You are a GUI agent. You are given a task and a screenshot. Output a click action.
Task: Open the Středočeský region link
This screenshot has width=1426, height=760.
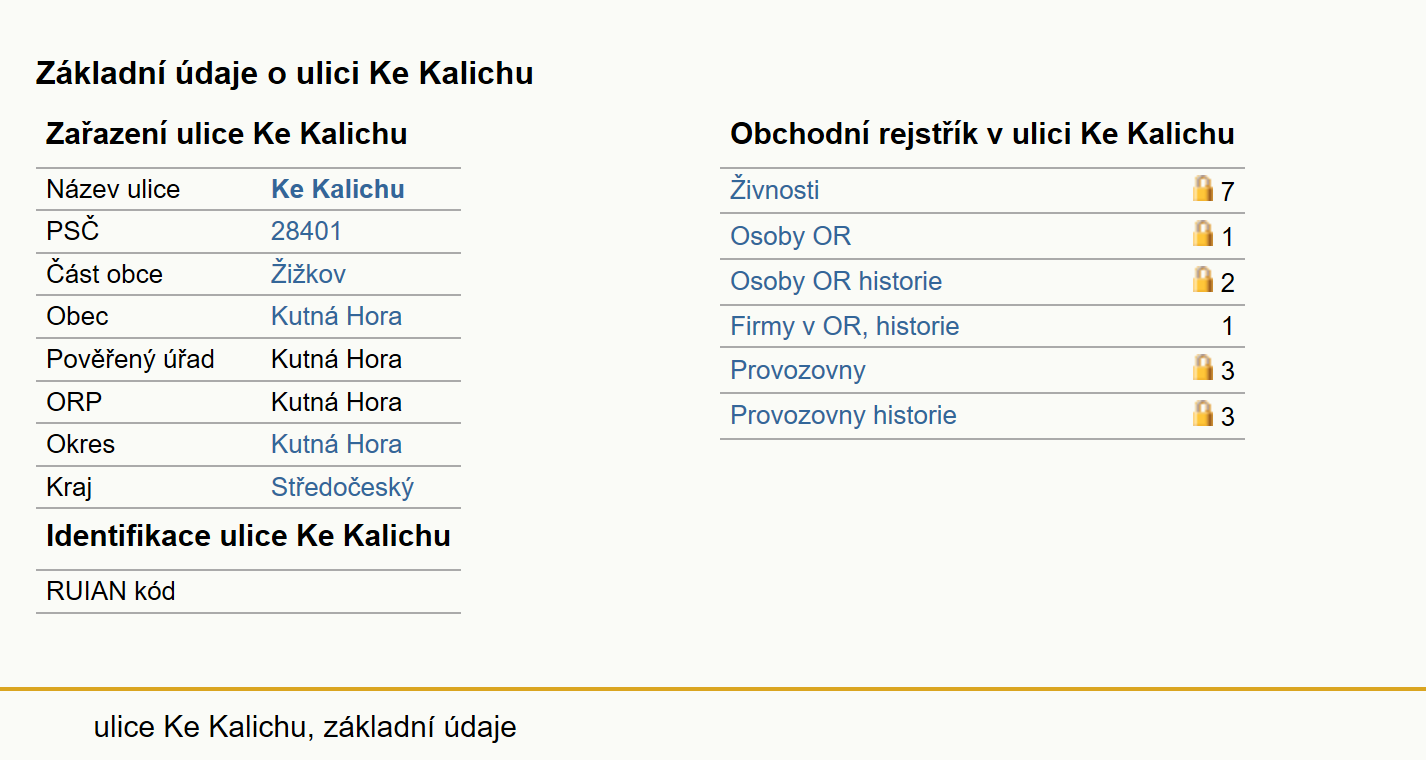(x=342, y=487)
